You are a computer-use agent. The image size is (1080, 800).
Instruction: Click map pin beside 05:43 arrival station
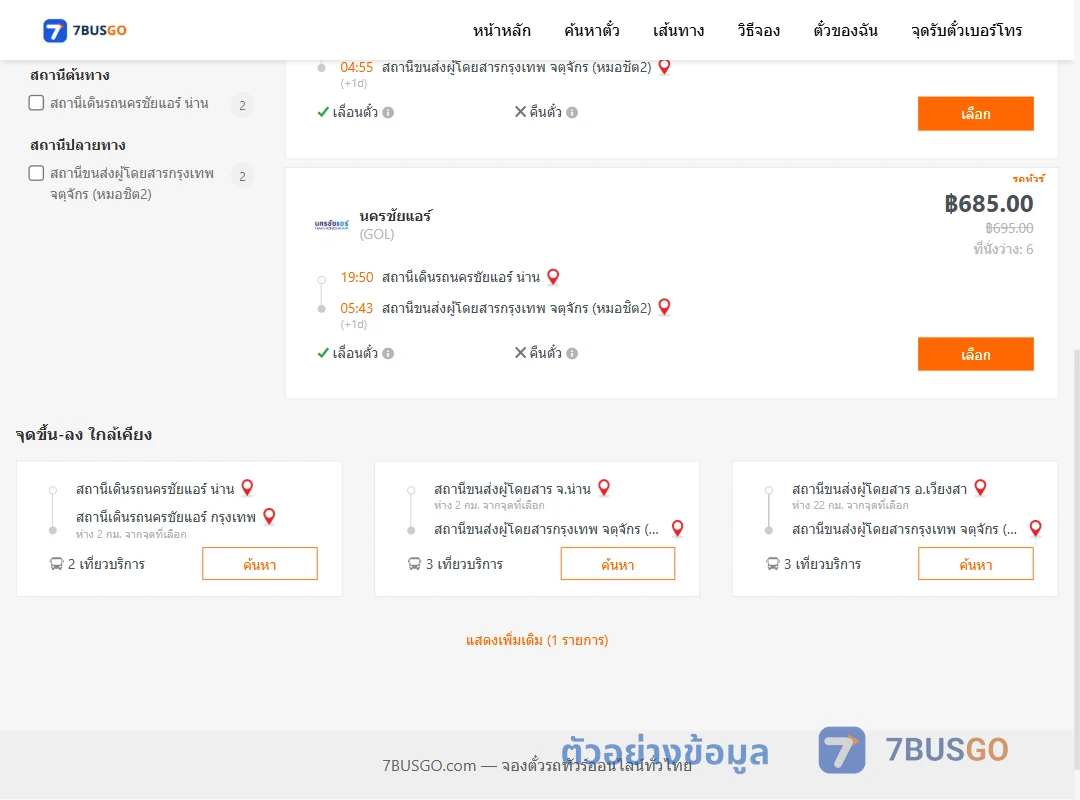(x=664, y=307)
